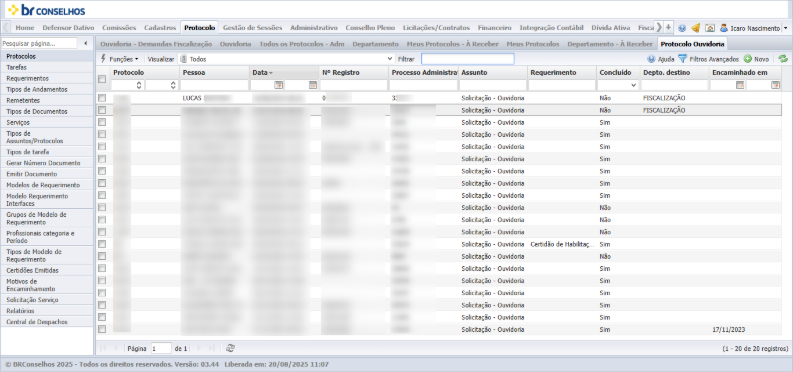
Task: Open the Concluído filter dropdown
Action: [x=634, y=85]
